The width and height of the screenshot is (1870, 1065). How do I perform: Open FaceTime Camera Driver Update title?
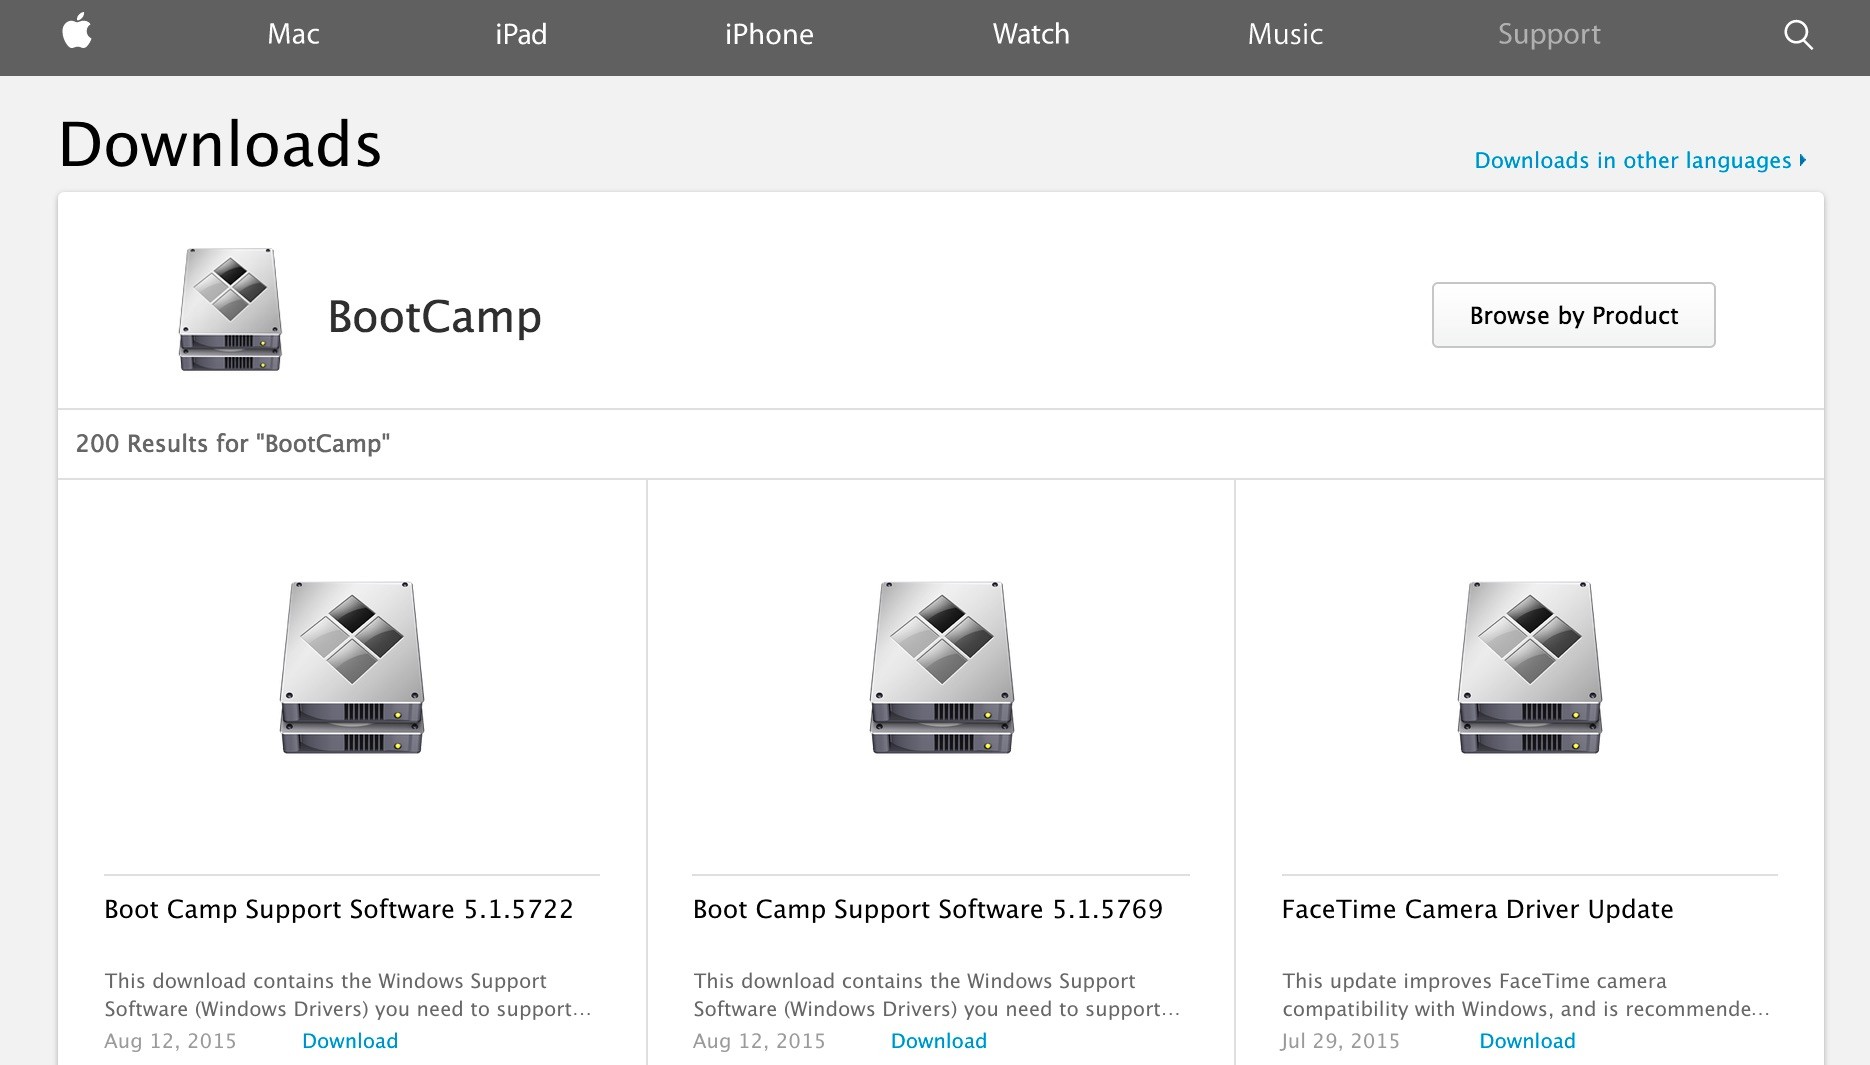coord(1477,909)
